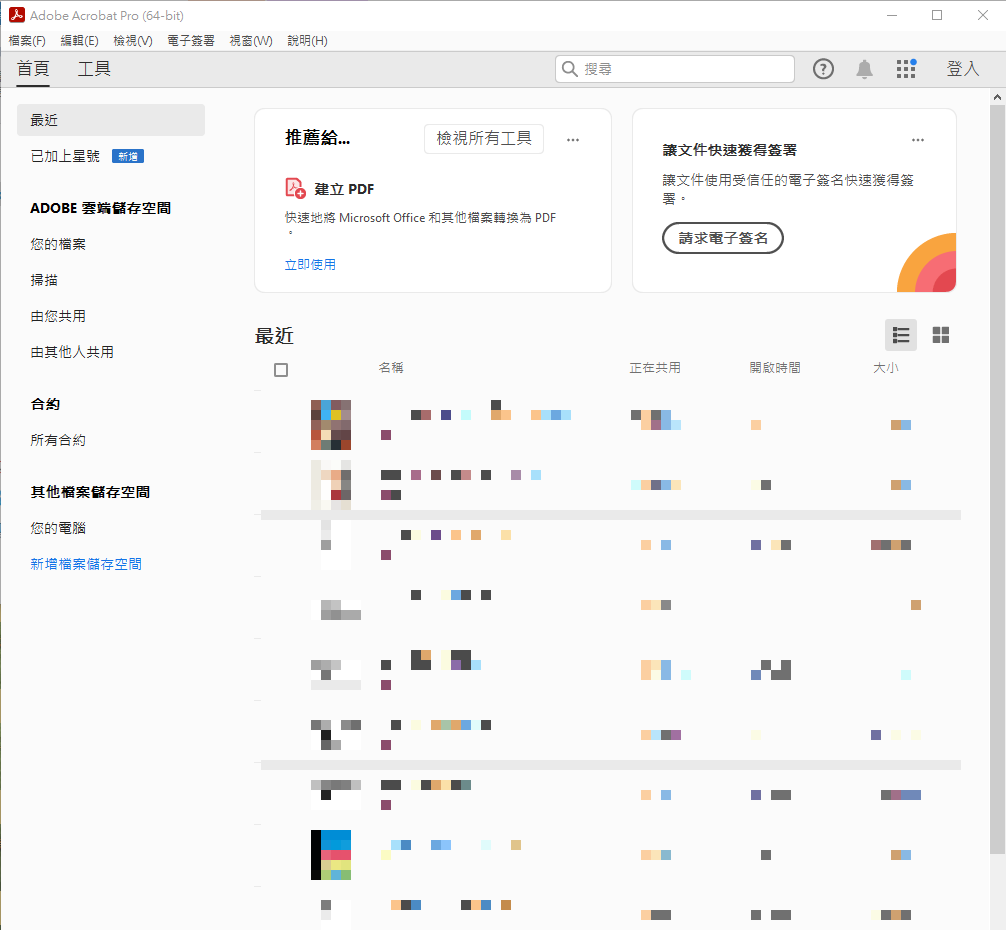
Task: Switch to list view icon
Action: pos(900,335)
